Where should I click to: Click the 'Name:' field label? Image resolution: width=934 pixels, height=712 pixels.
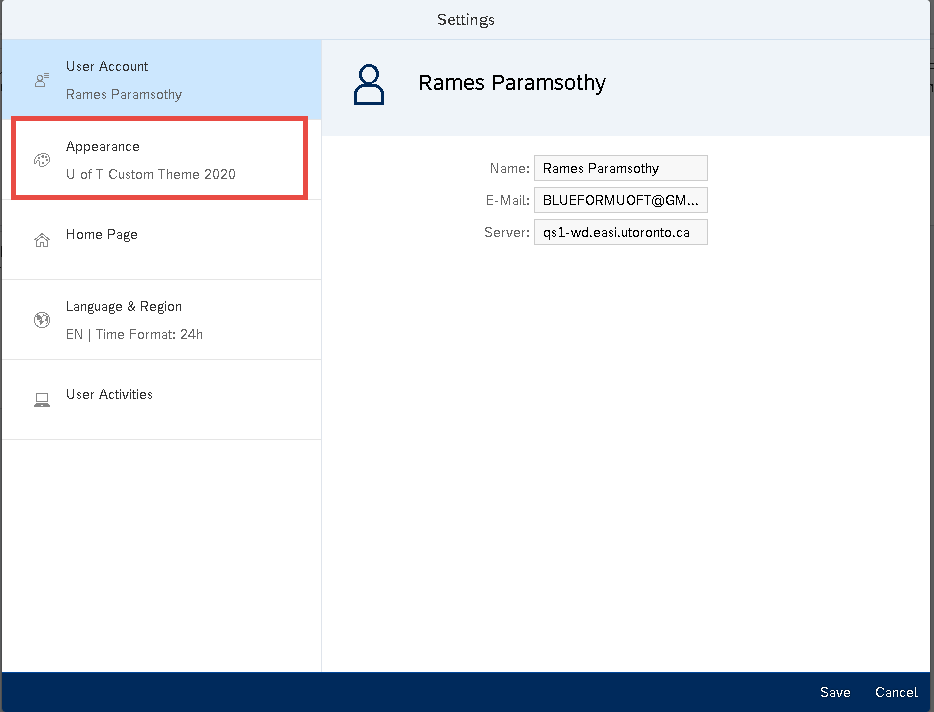click(509, 169)
